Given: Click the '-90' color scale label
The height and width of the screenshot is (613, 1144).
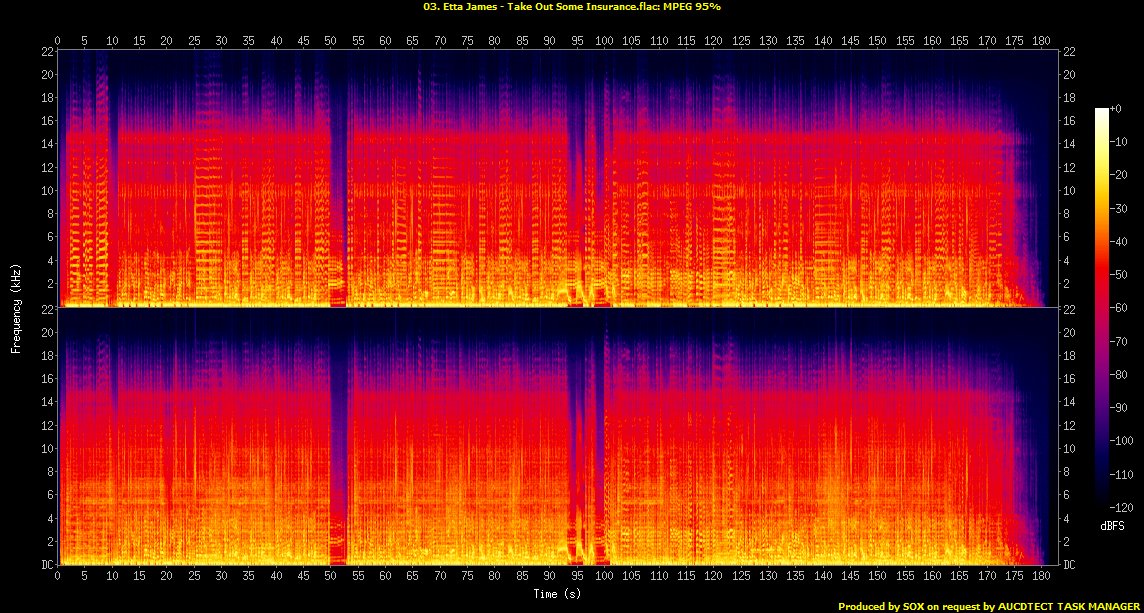Looking at the screenshot, I should 1118,407.
